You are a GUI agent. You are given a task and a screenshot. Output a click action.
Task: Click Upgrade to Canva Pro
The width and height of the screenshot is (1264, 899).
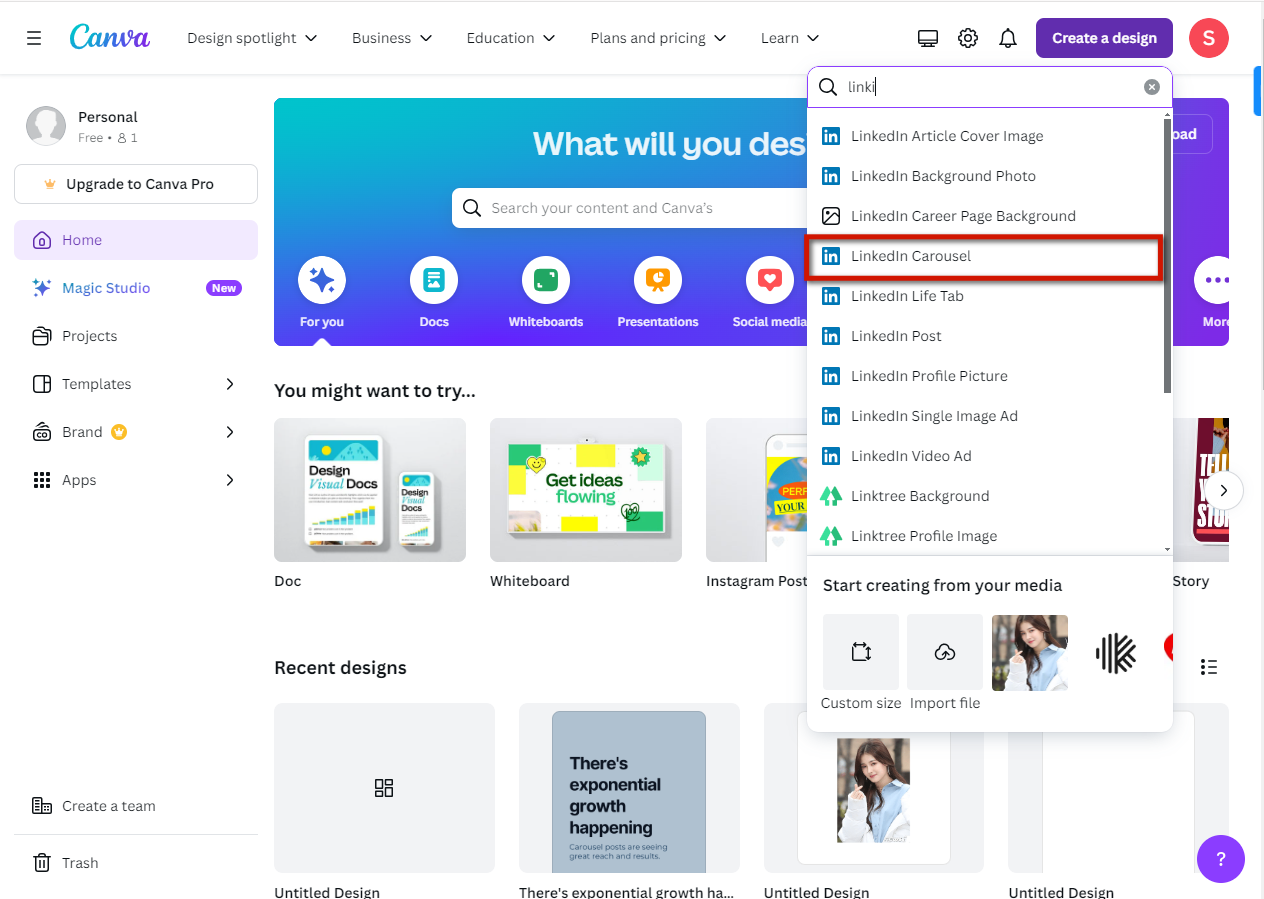136,184
